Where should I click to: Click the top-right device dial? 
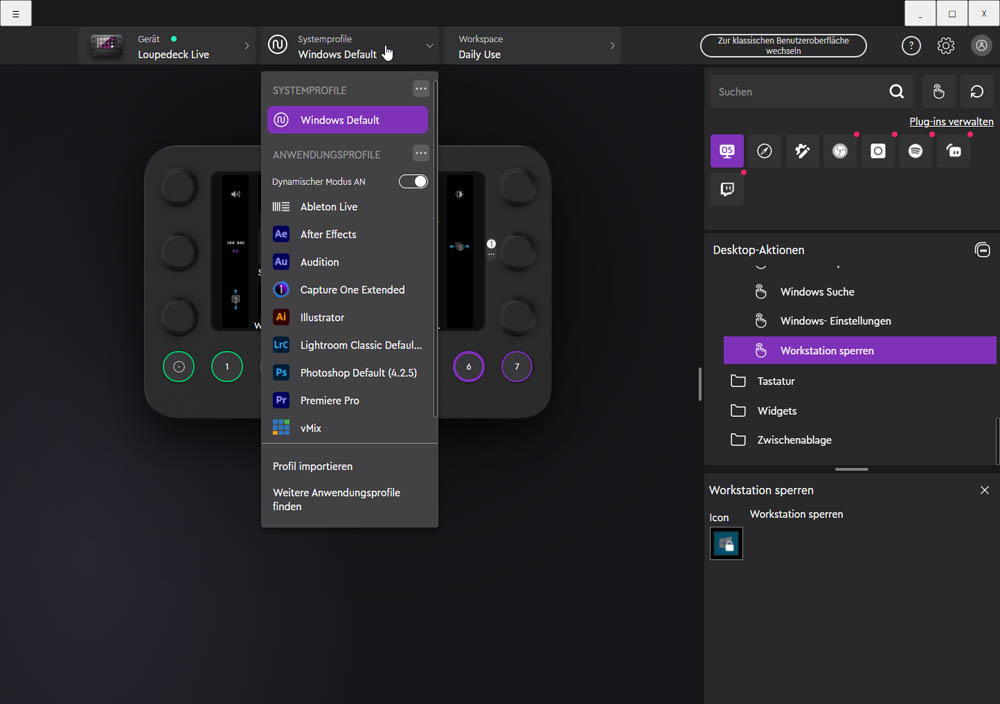pos(517,187)
